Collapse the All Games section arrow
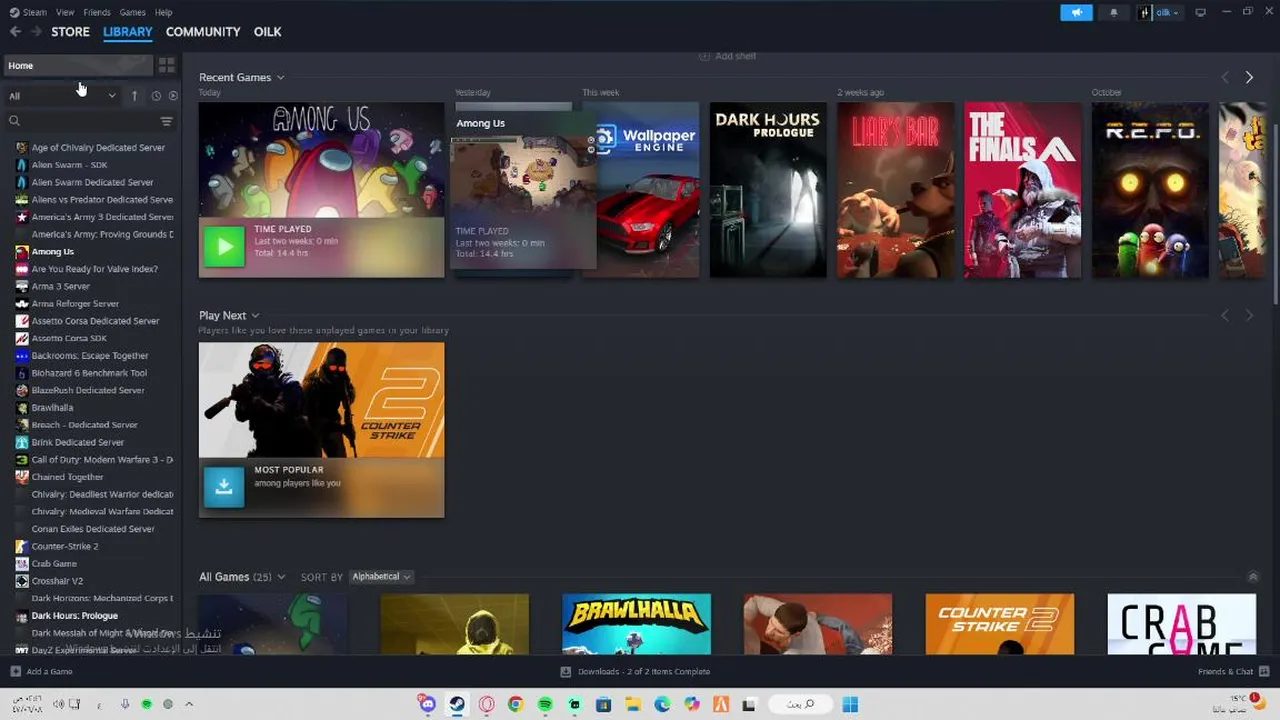The image size is (1280, 720). (1253, 577)
